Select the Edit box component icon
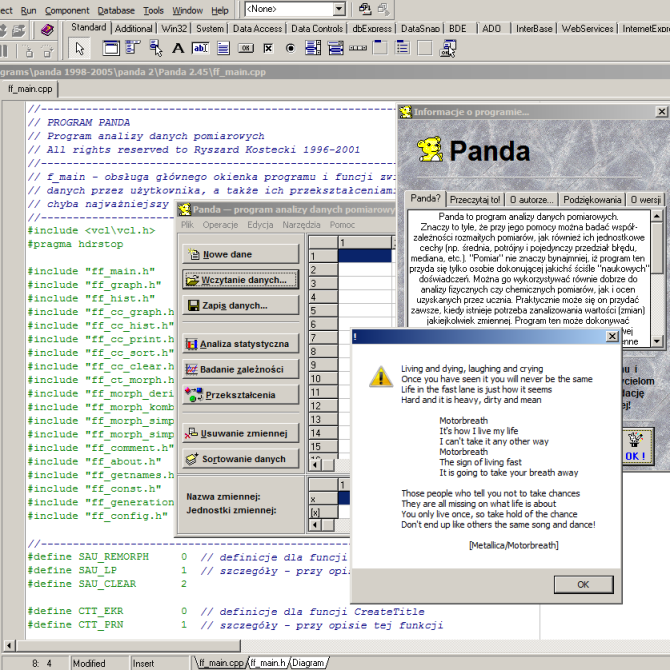The height and width of the screenshot is (670, 670). (200, 47)
